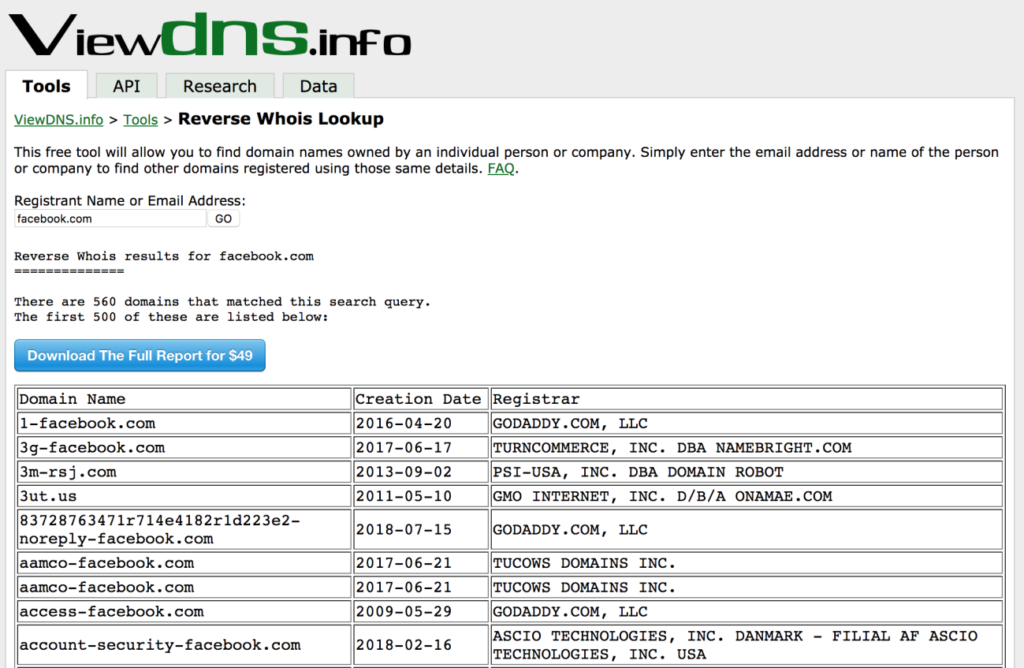Click the GO button
This screenshot has width=1024, height=668.
pos(223,219)
